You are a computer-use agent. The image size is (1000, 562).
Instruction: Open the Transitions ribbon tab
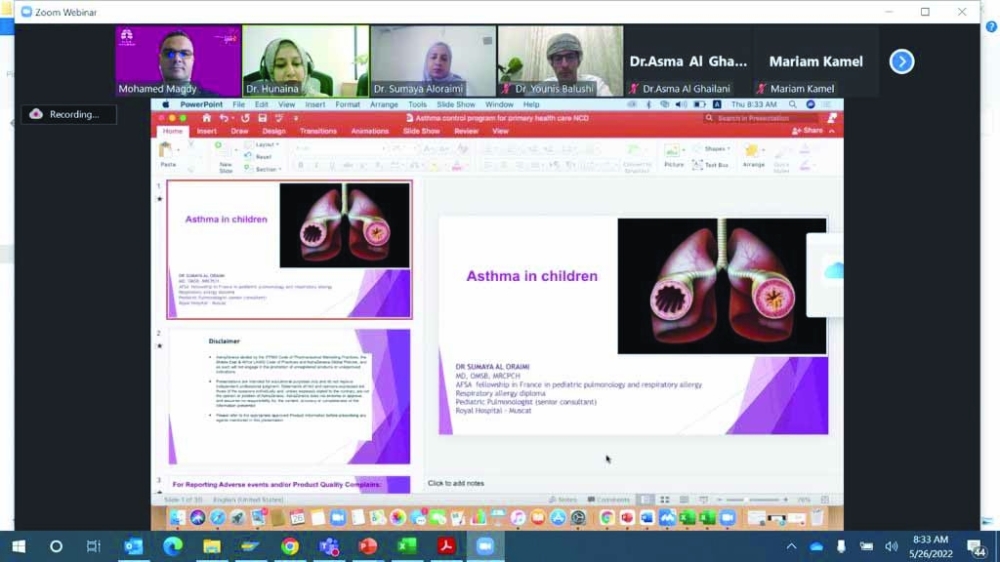[318, 131]
